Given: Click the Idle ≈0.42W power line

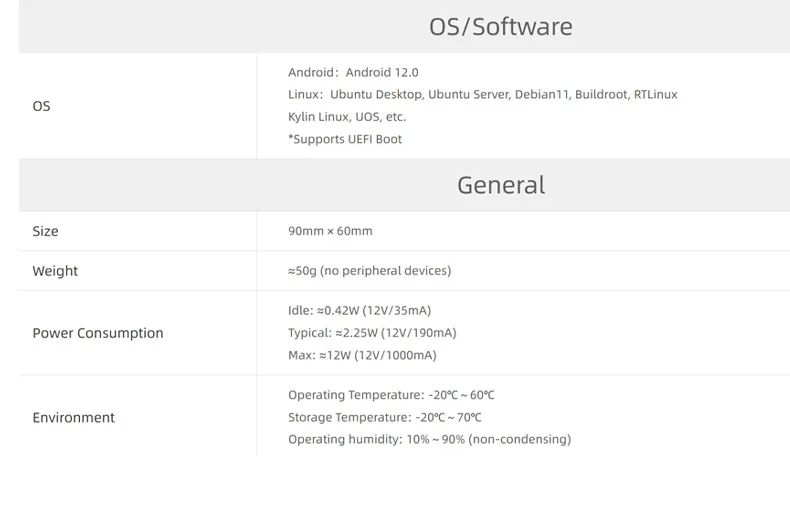Looking at the screenshot, I should coord(359,311).
